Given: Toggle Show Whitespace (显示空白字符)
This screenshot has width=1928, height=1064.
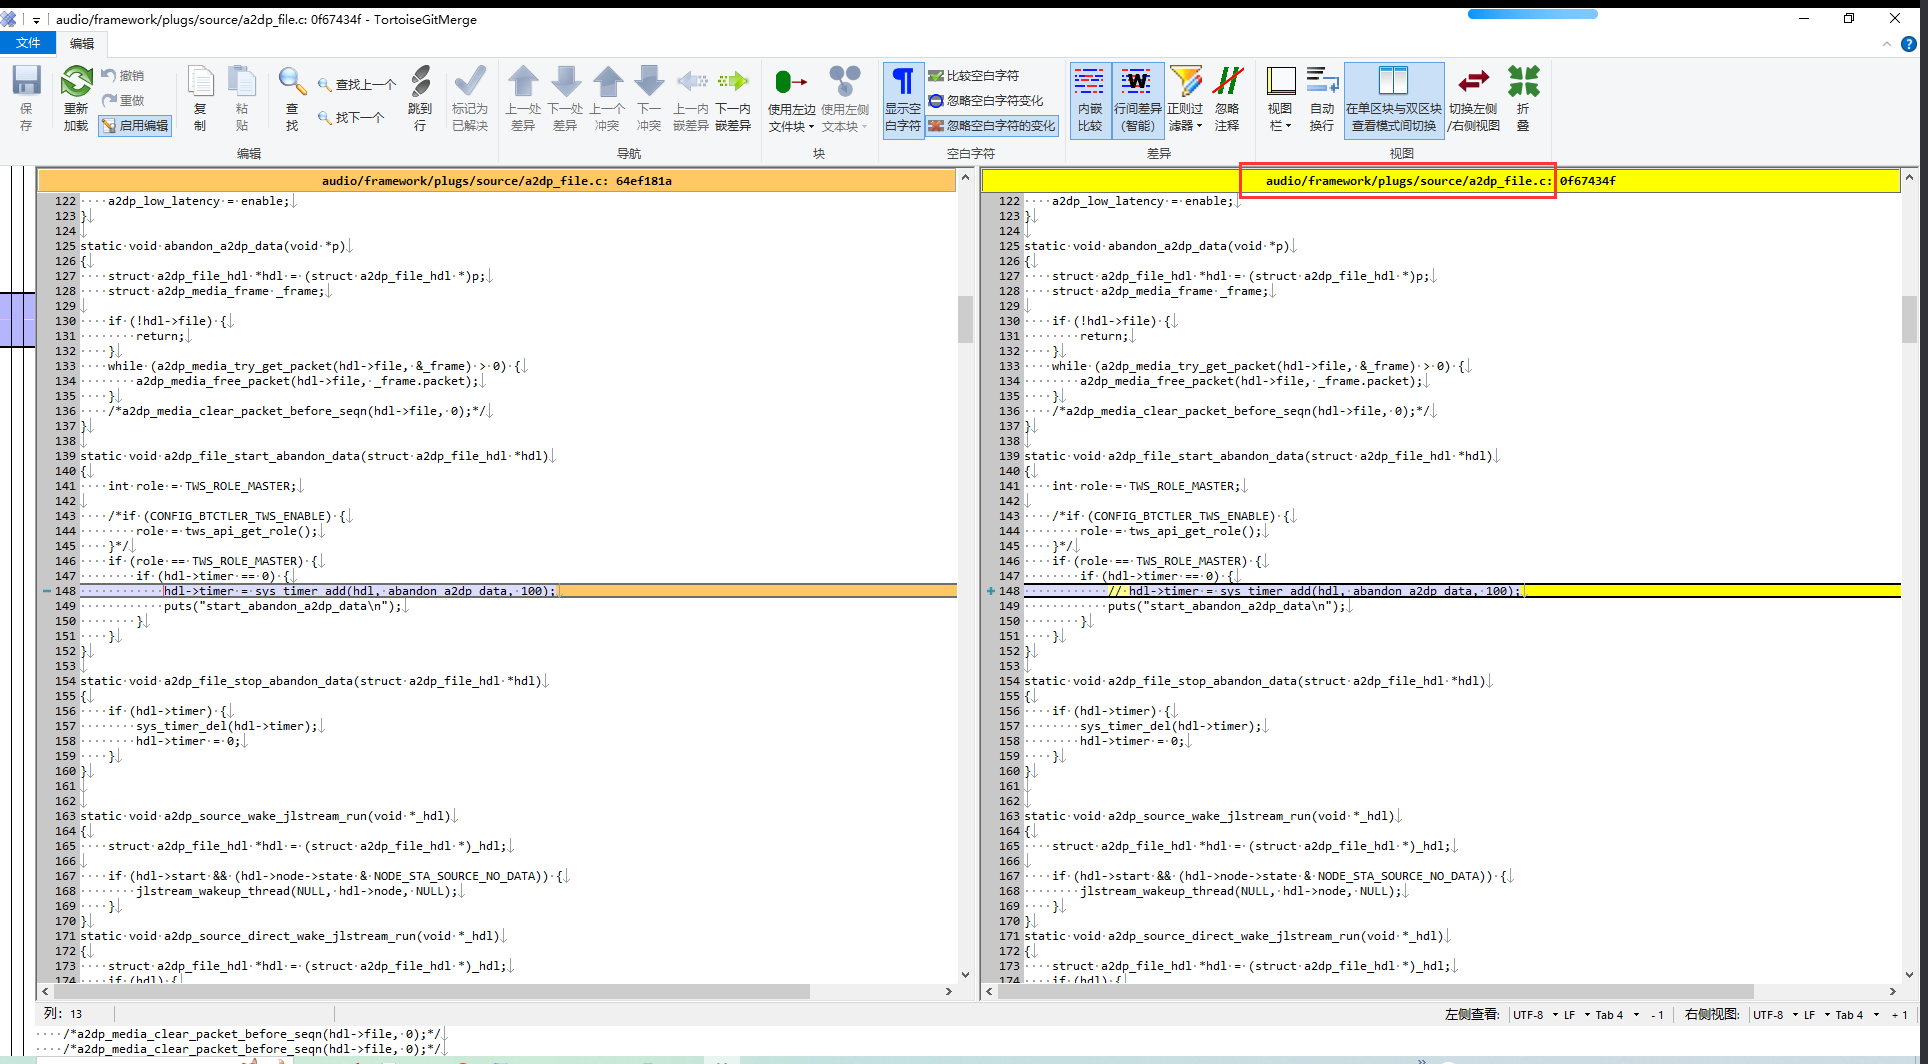Looking at the screenshot, I should pos(902,98).
